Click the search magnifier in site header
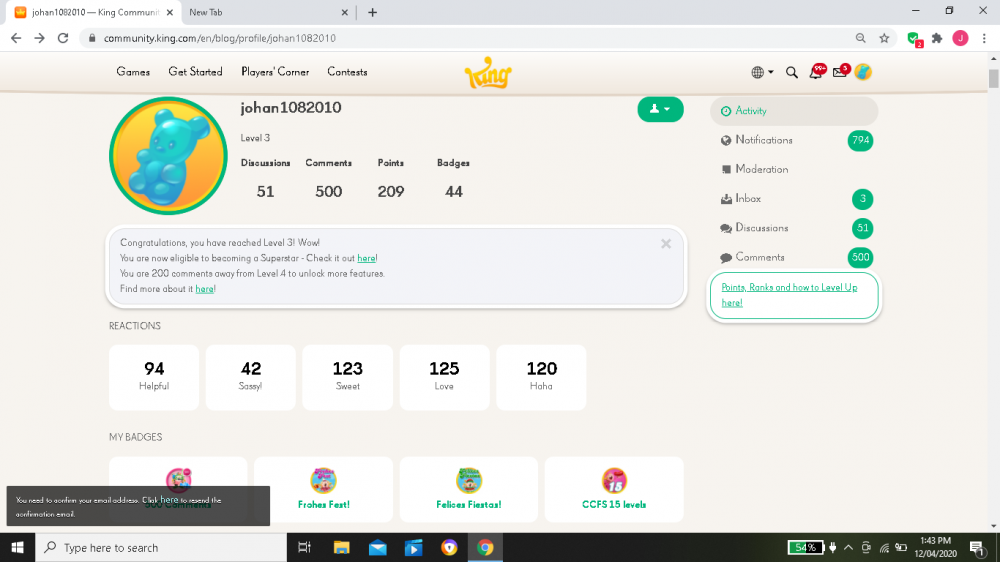The width and height of the screenshot is (1000, 562). (x=791, y=73)
